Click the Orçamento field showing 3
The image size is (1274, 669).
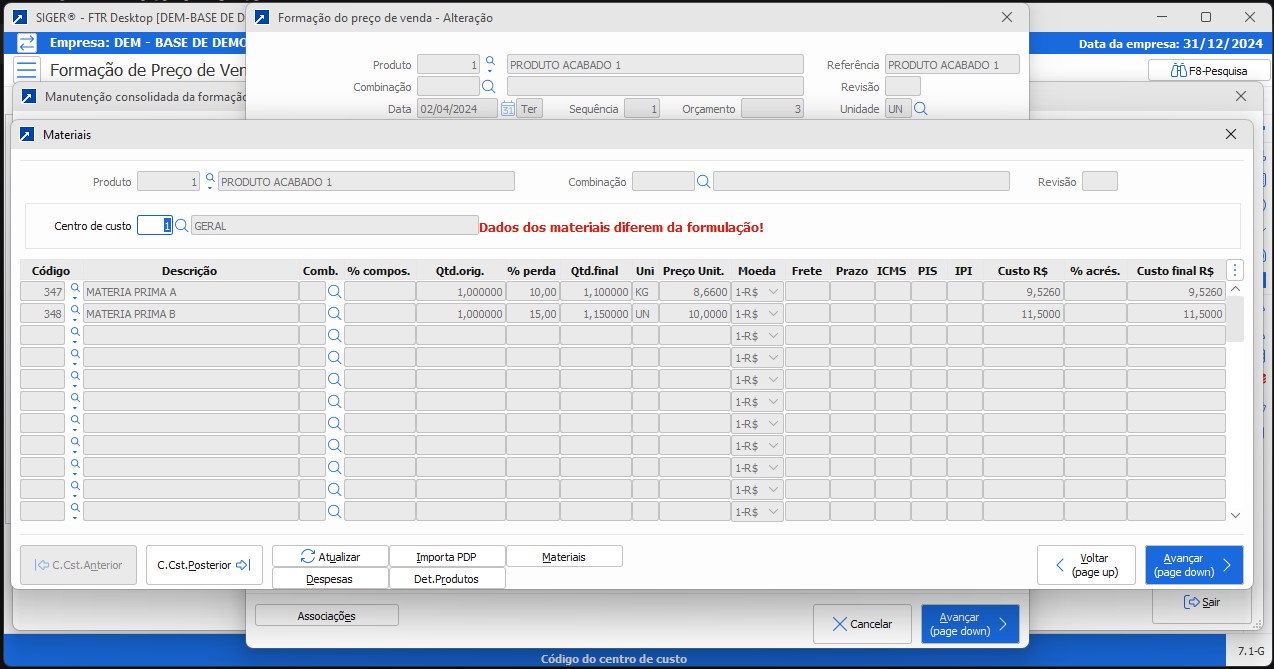[x=772, y=109]
